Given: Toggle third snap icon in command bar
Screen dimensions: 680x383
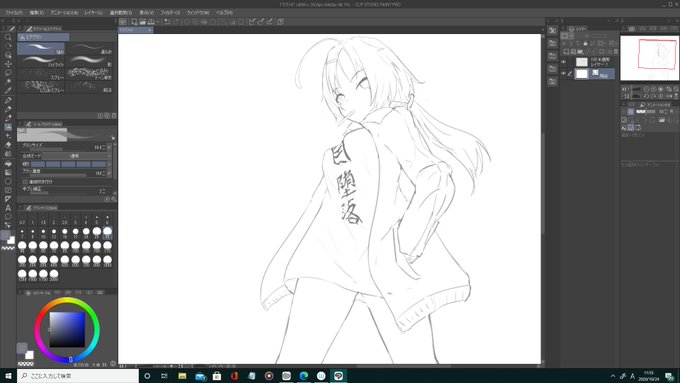Looking at the screenshot, I should pyautogui.click(x=269, y=22).
